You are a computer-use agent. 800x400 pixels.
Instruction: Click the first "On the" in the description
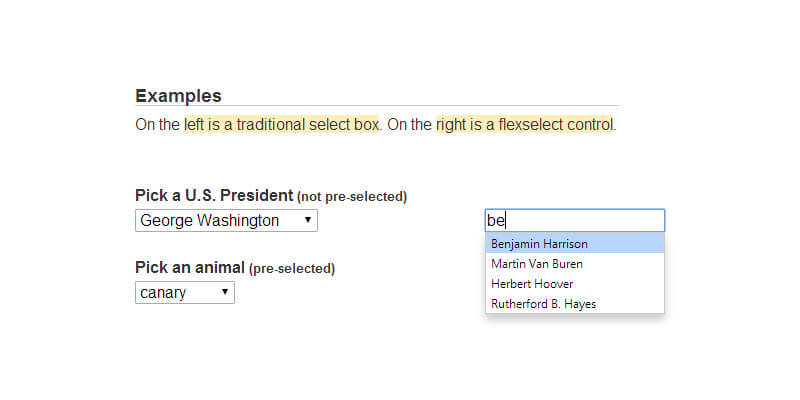coord(157,125)
